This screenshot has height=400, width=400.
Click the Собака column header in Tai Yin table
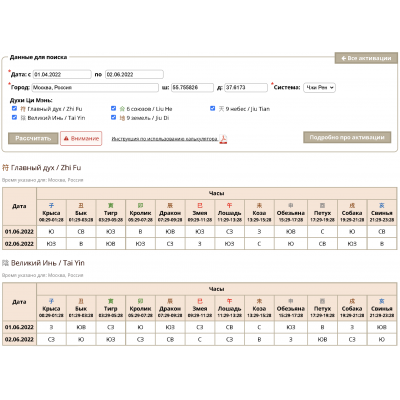352,308
